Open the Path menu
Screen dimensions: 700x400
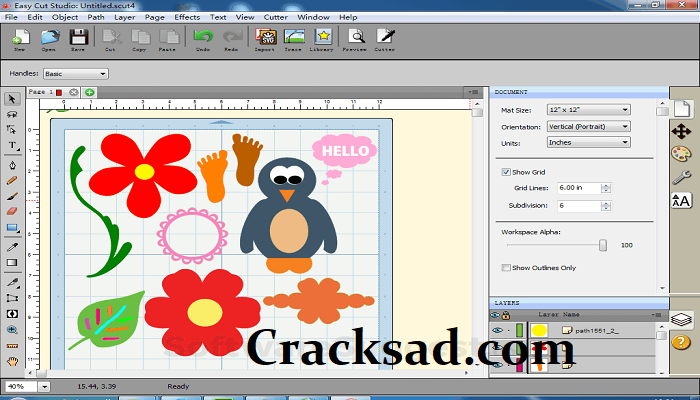tap(96, 17)
